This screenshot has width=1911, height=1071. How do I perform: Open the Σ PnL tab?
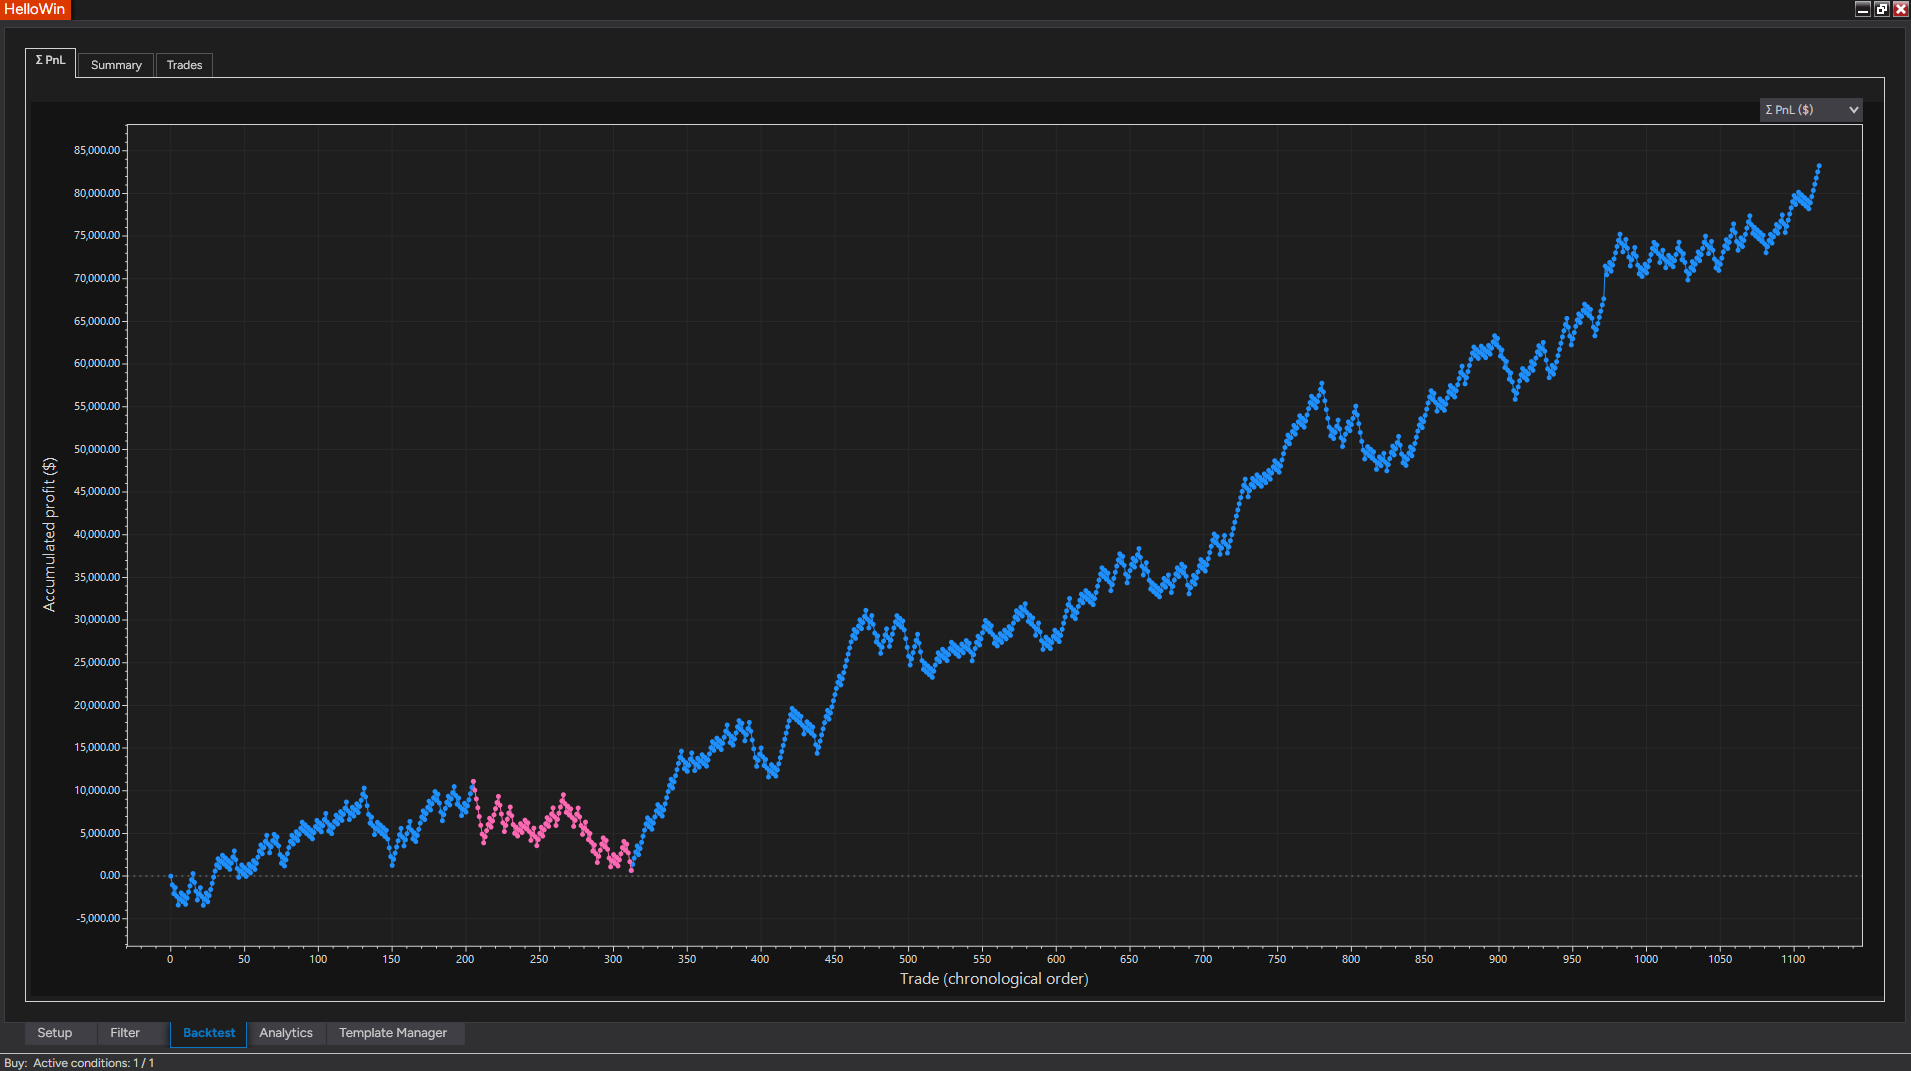[x=50, y=61]
